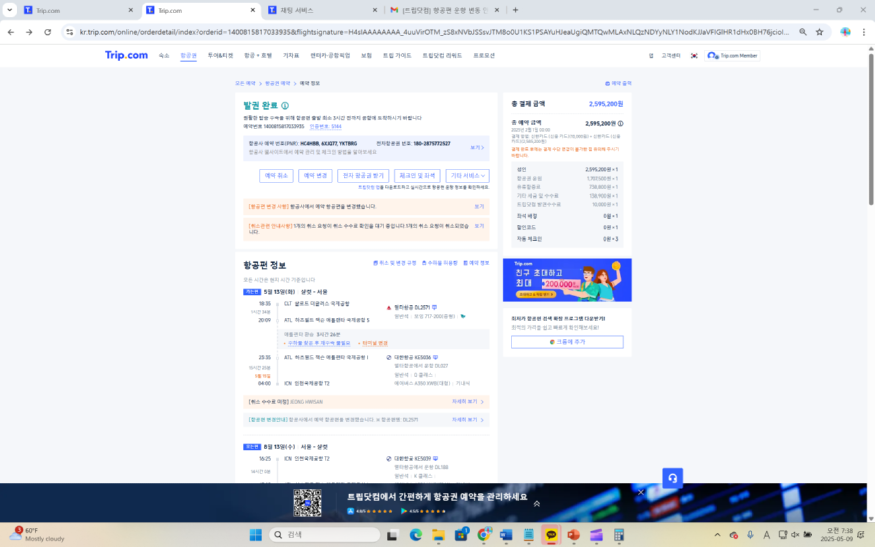Click the South Korea flag language icon
875x547 pixels.
coord(694,56)
